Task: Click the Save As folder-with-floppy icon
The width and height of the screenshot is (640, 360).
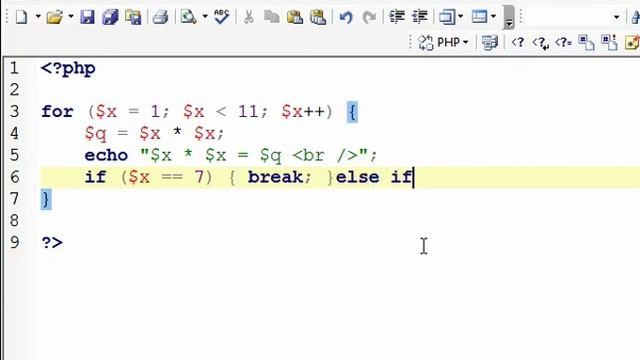Action: pyautogui.click(x=133, y=17)
